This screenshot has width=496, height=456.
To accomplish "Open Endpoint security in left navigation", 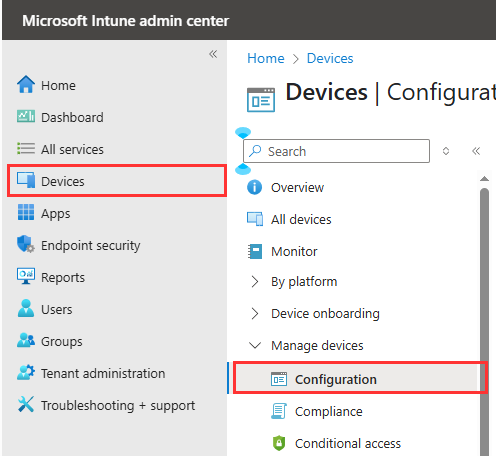I will [x=115, y=245].
